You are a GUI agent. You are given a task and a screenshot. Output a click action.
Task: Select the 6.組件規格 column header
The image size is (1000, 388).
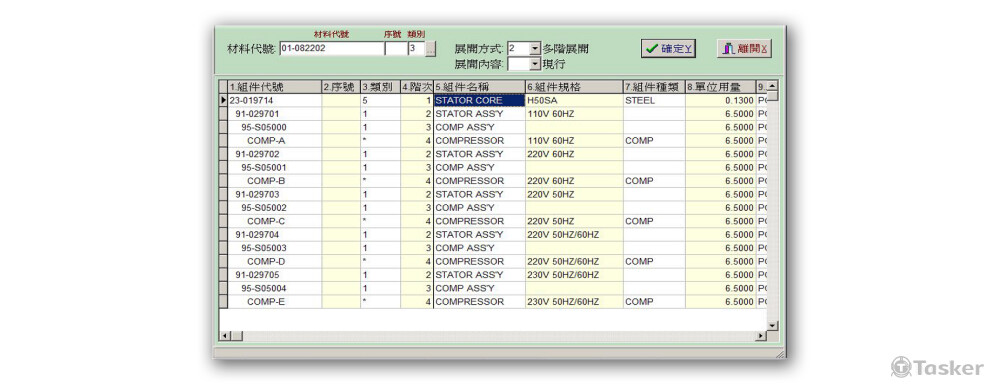(x=575, y=87)
